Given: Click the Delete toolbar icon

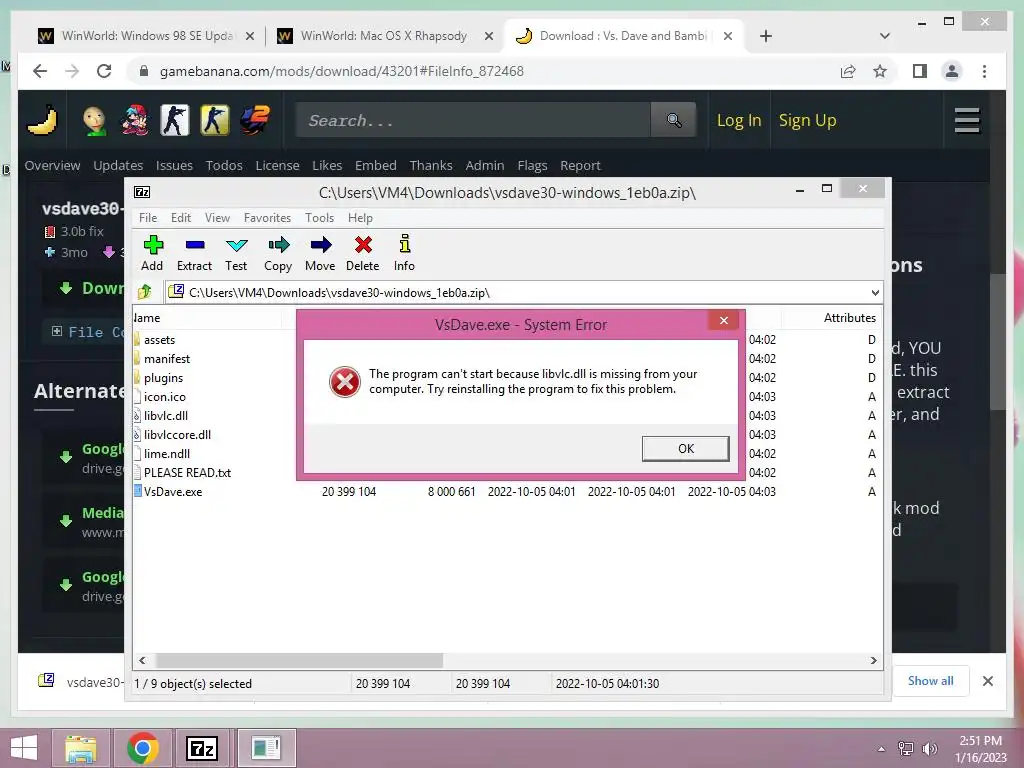Looking at the screenshot, I should (362, 253).
